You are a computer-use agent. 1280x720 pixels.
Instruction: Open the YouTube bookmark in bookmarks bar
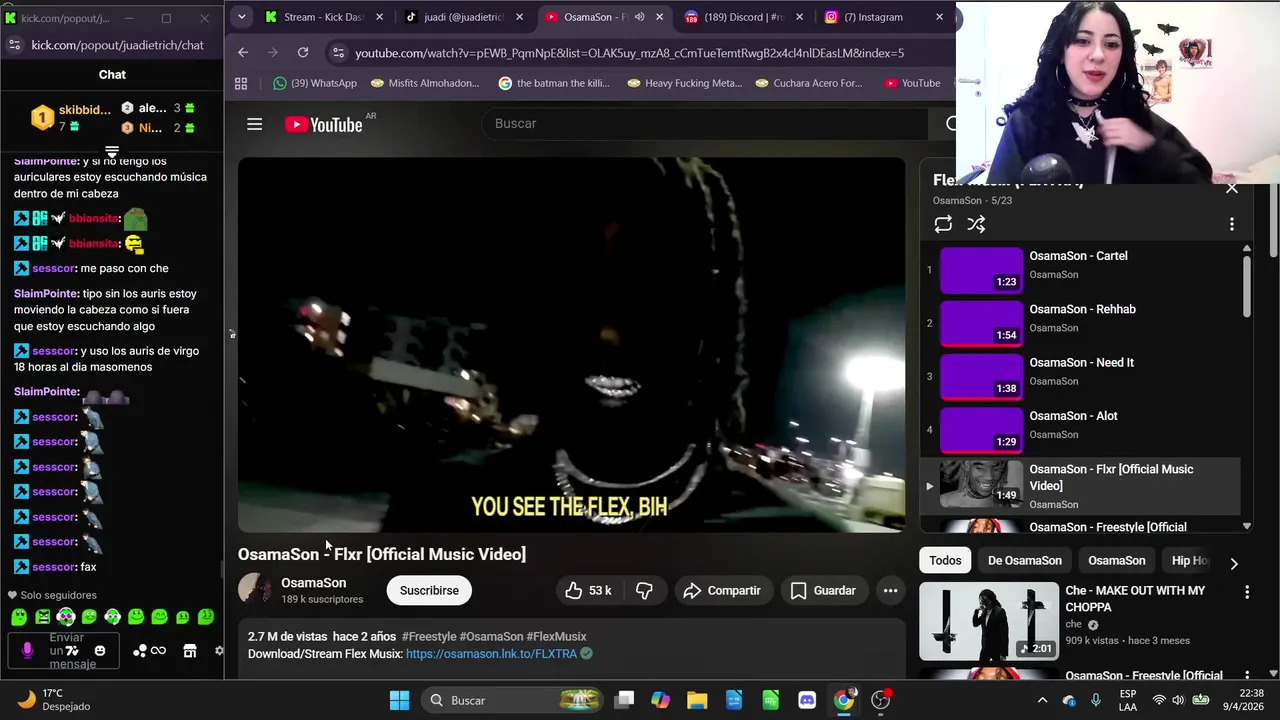(x=912, y=83)
